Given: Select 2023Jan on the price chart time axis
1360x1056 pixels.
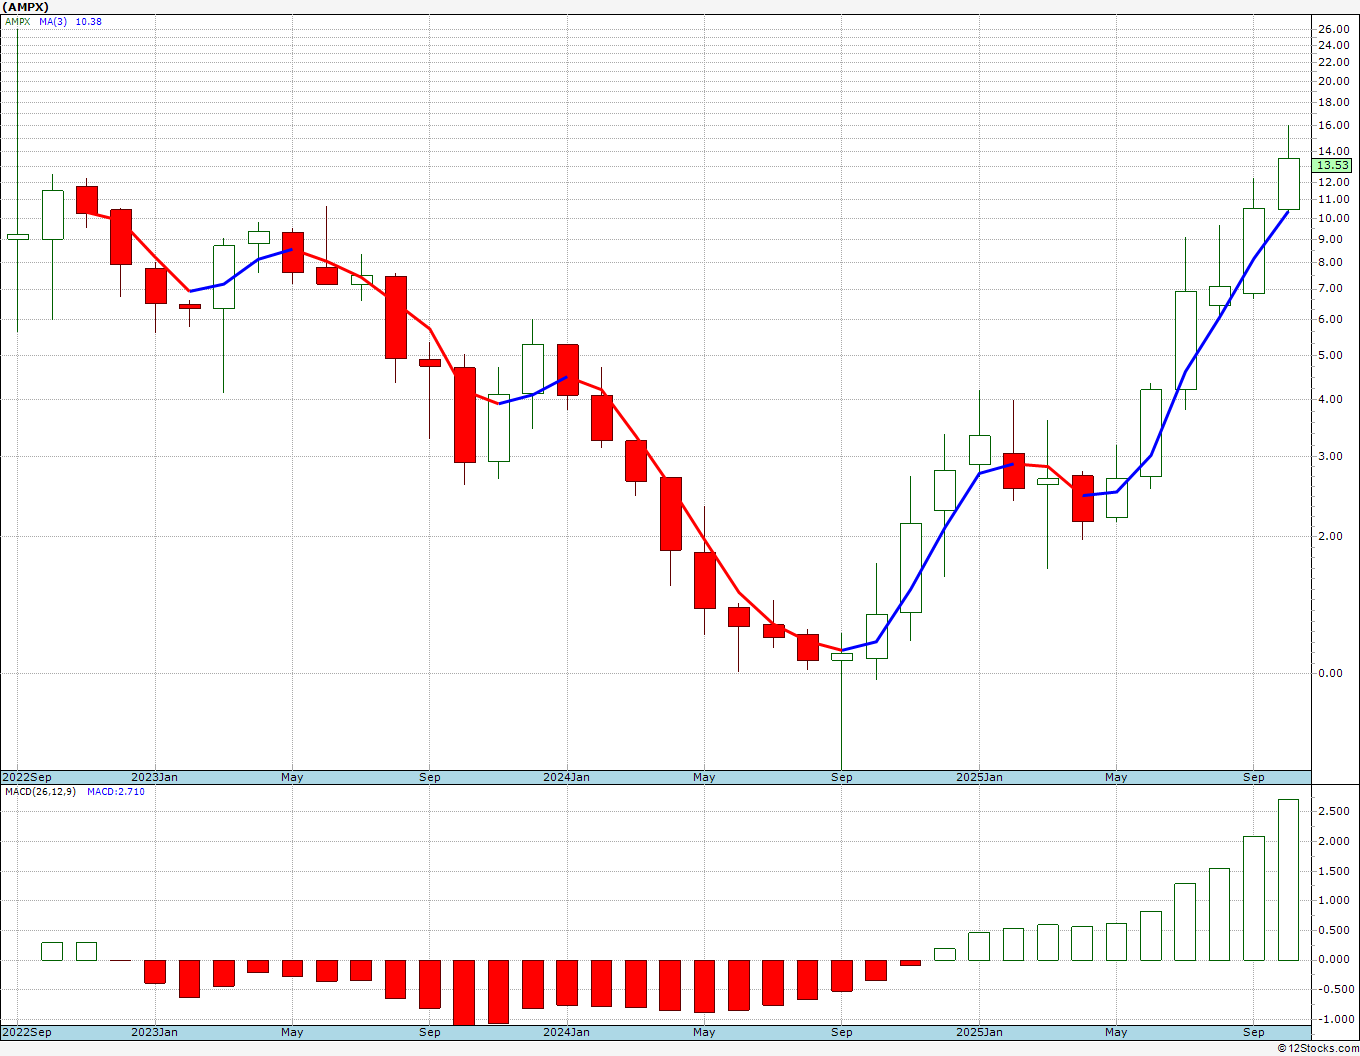Looking at the screenshot, I should [155, 777].
